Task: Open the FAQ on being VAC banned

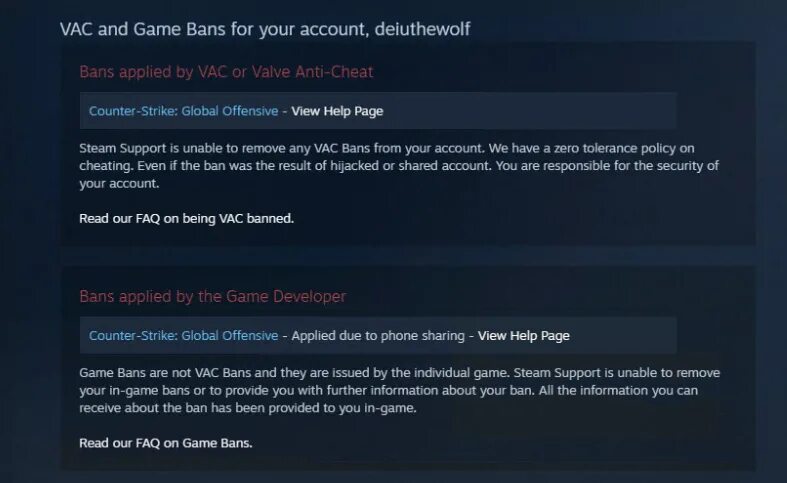Action: 186,219
